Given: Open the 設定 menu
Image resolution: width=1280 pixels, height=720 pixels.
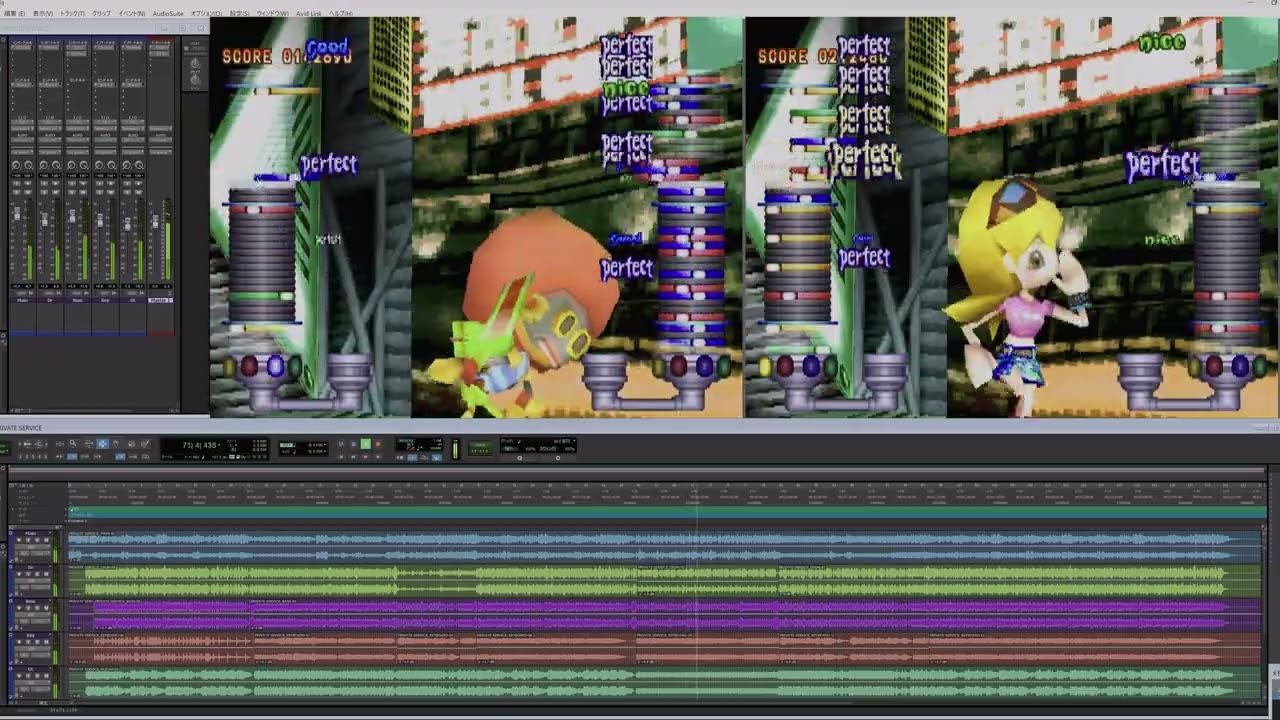Looking at the screenshot, I should [x=239, y=13].
